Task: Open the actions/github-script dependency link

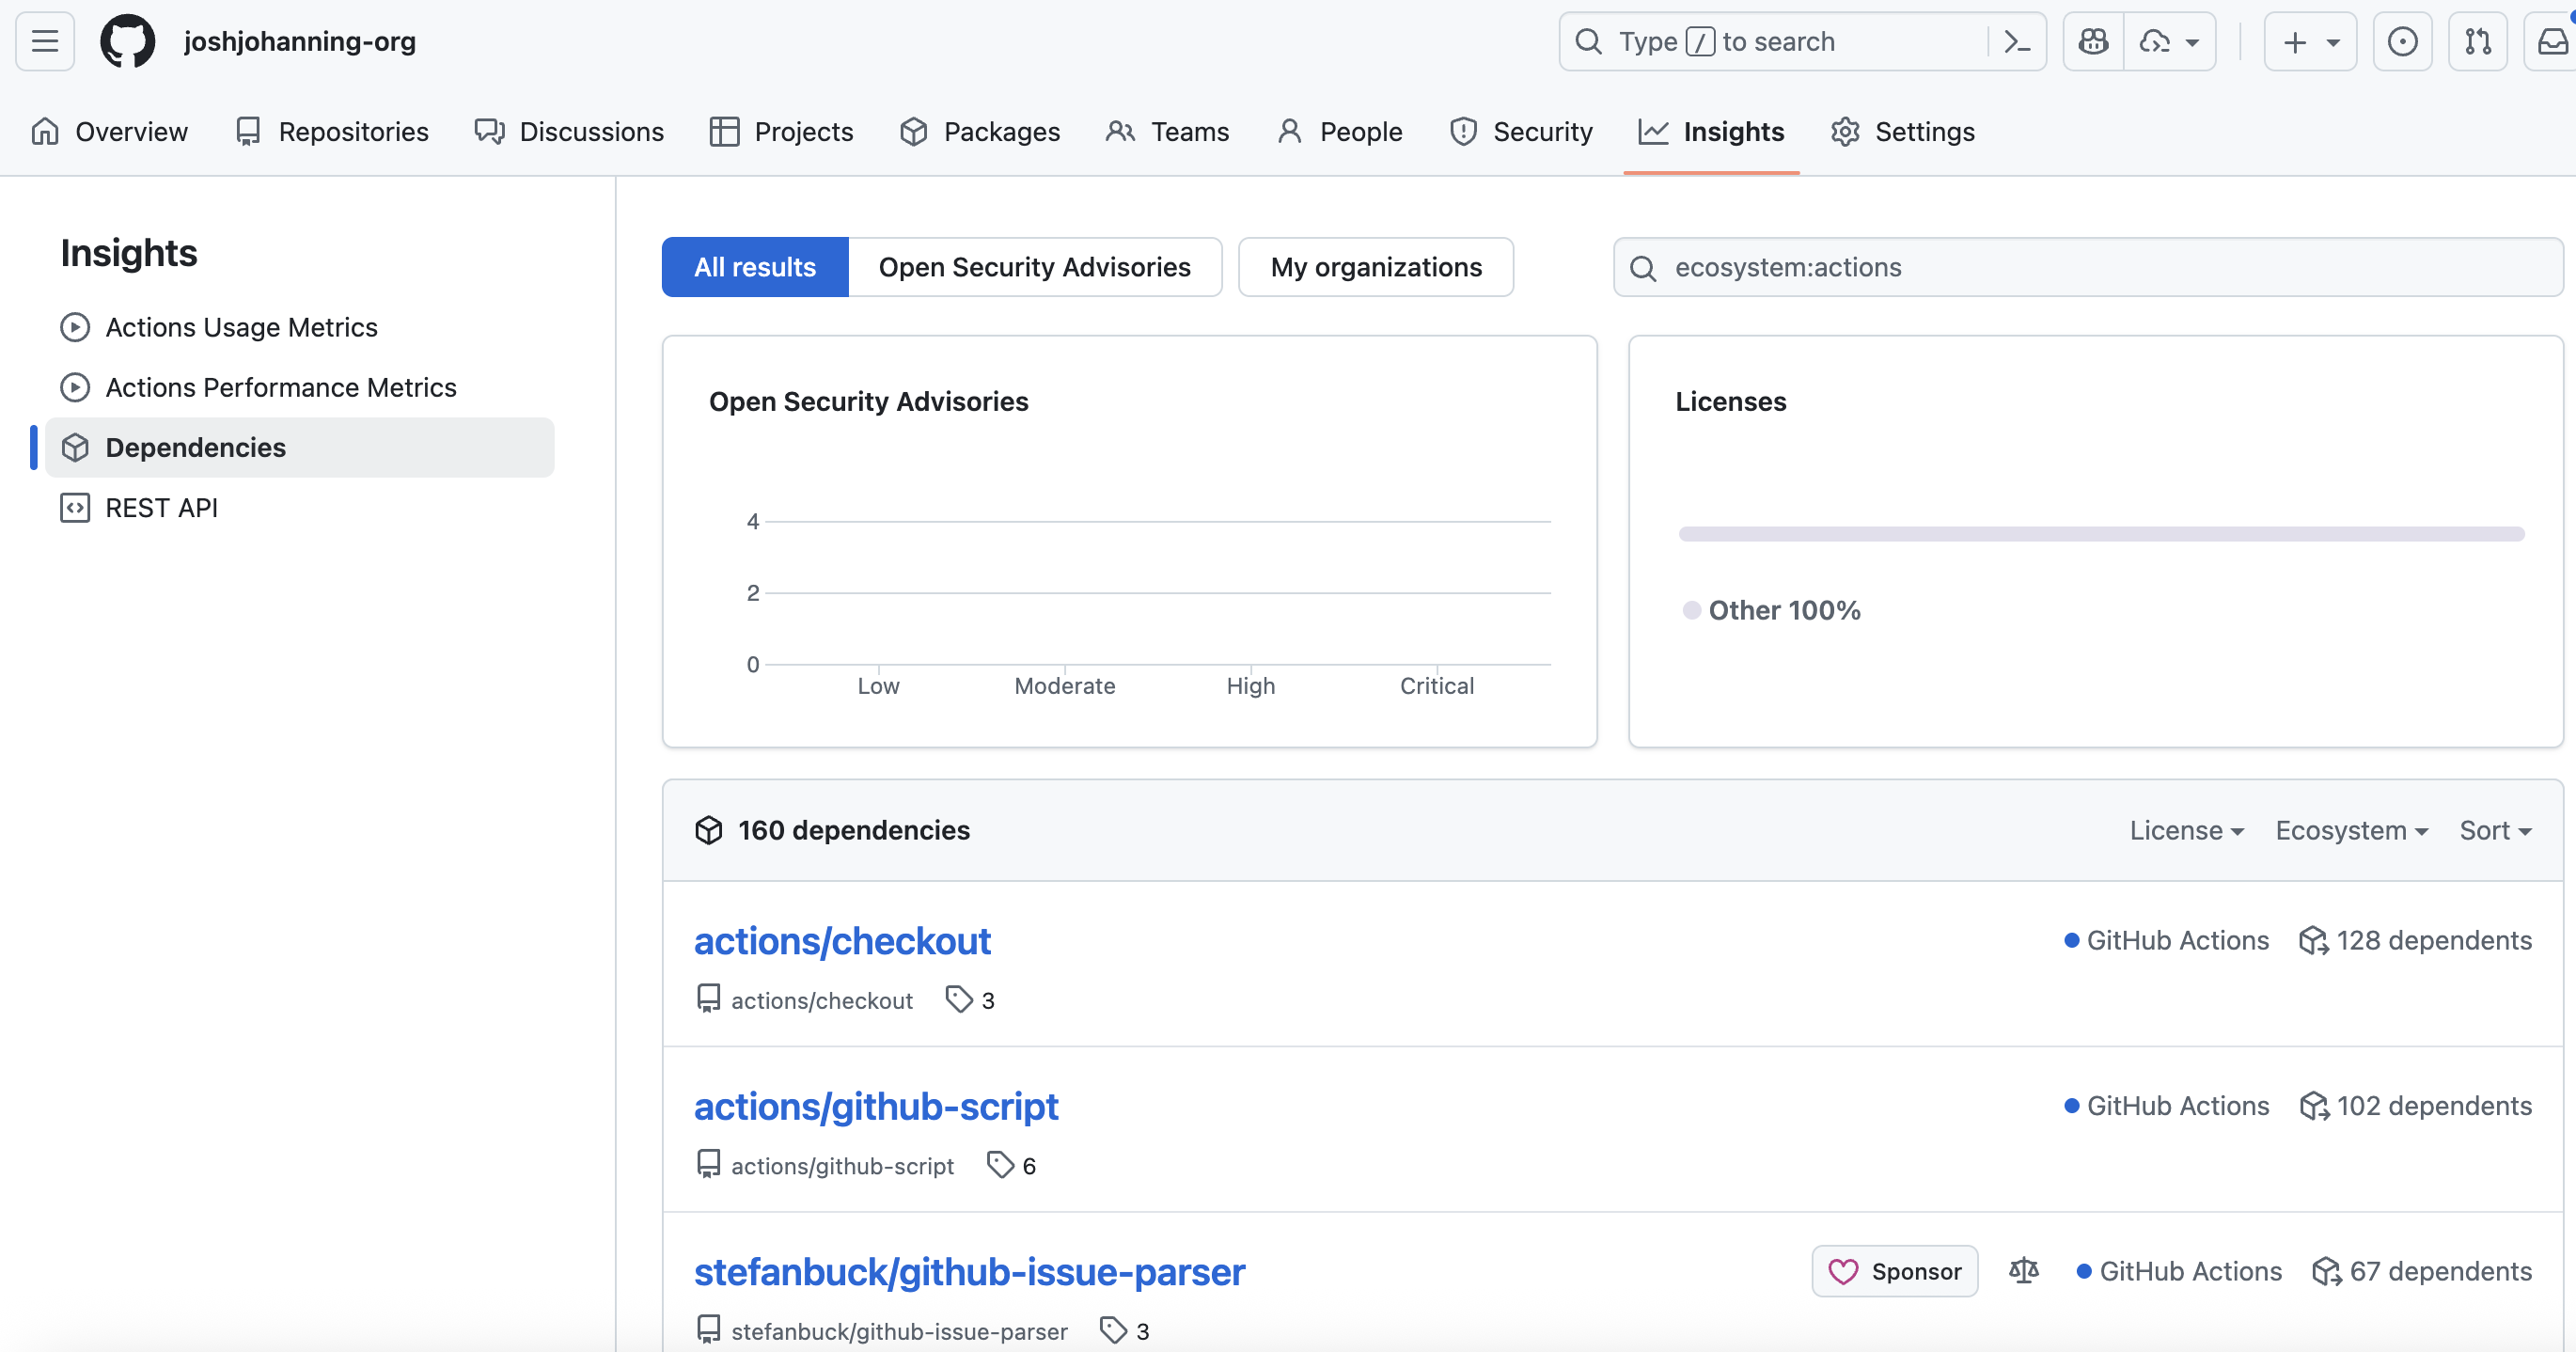Action: click(876, 1106)
